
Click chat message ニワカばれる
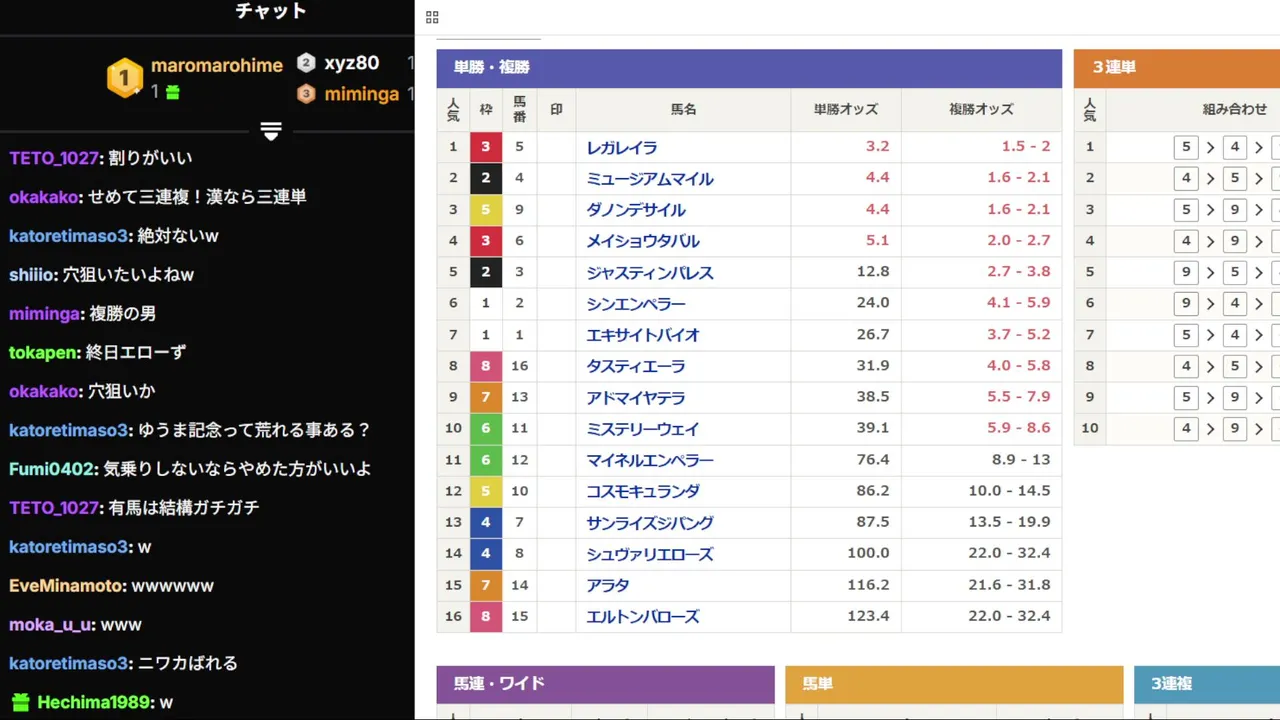point(187,664)
